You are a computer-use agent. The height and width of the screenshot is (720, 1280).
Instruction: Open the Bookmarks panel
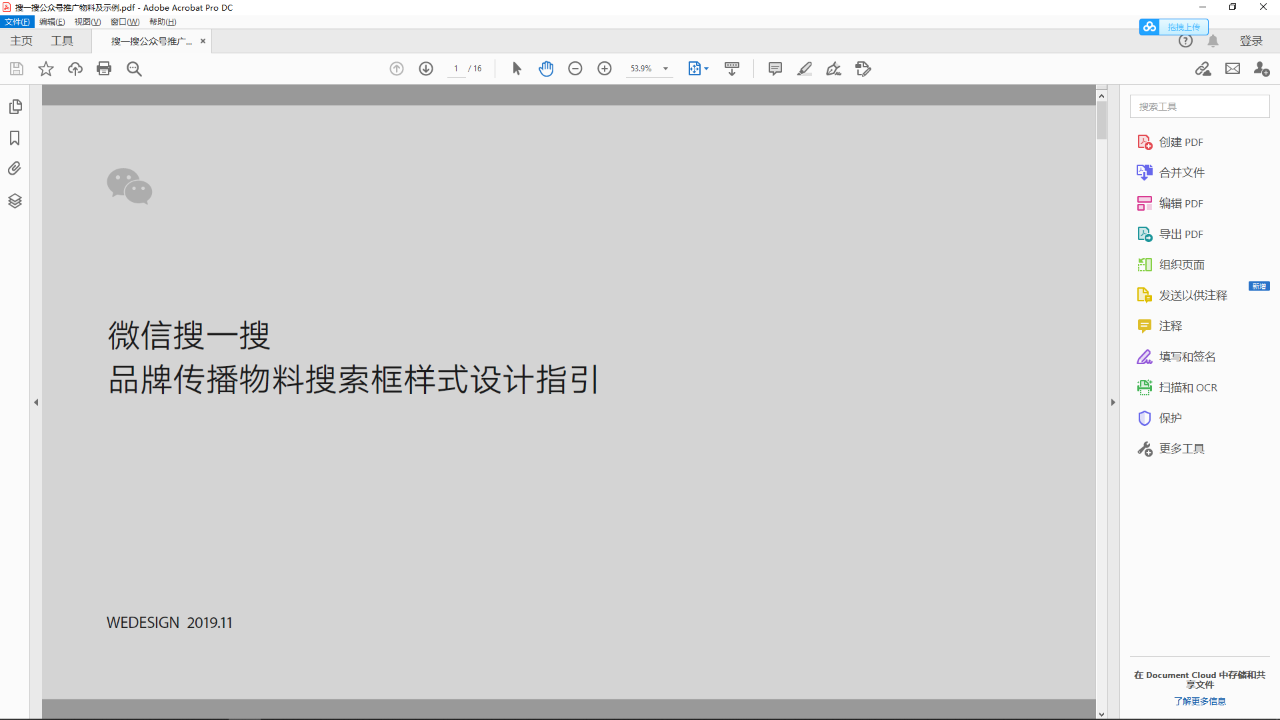pos(15,138)
